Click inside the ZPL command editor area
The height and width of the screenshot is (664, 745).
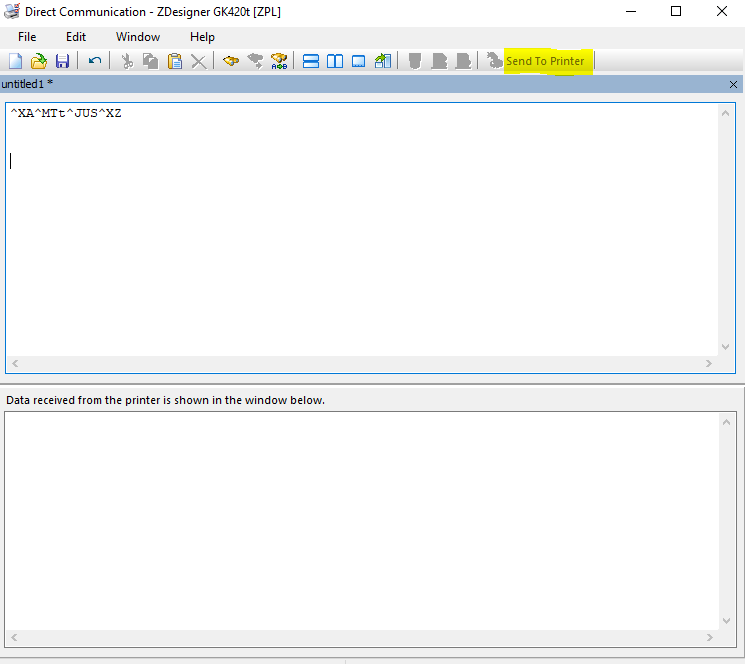pyautogui.click(x=360, y=230)
